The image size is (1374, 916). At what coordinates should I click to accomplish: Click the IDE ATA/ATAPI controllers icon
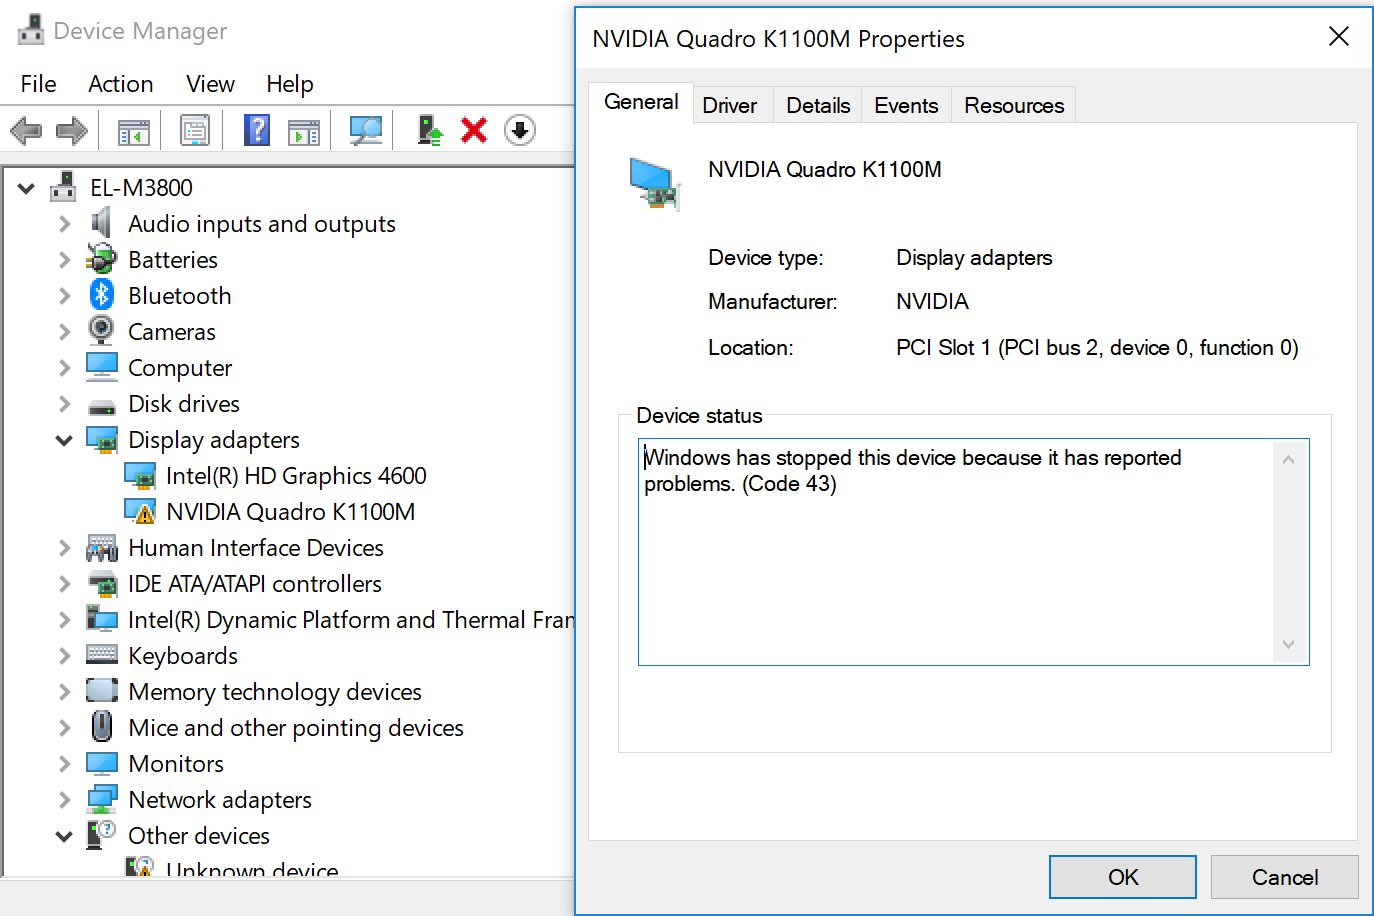pyautogui.click(x=102, y=583)
